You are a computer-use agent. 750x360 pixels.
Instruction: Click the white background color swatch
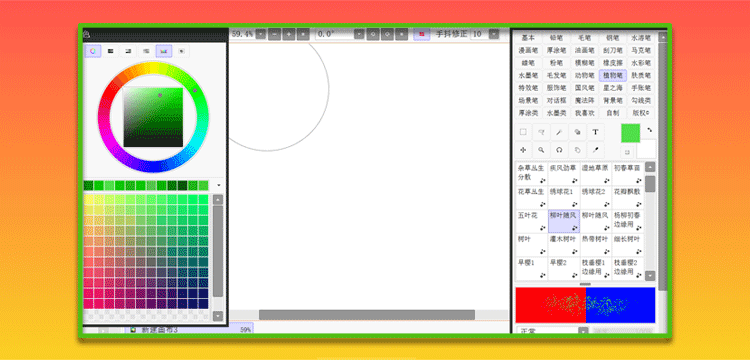(x=646, y=149)
